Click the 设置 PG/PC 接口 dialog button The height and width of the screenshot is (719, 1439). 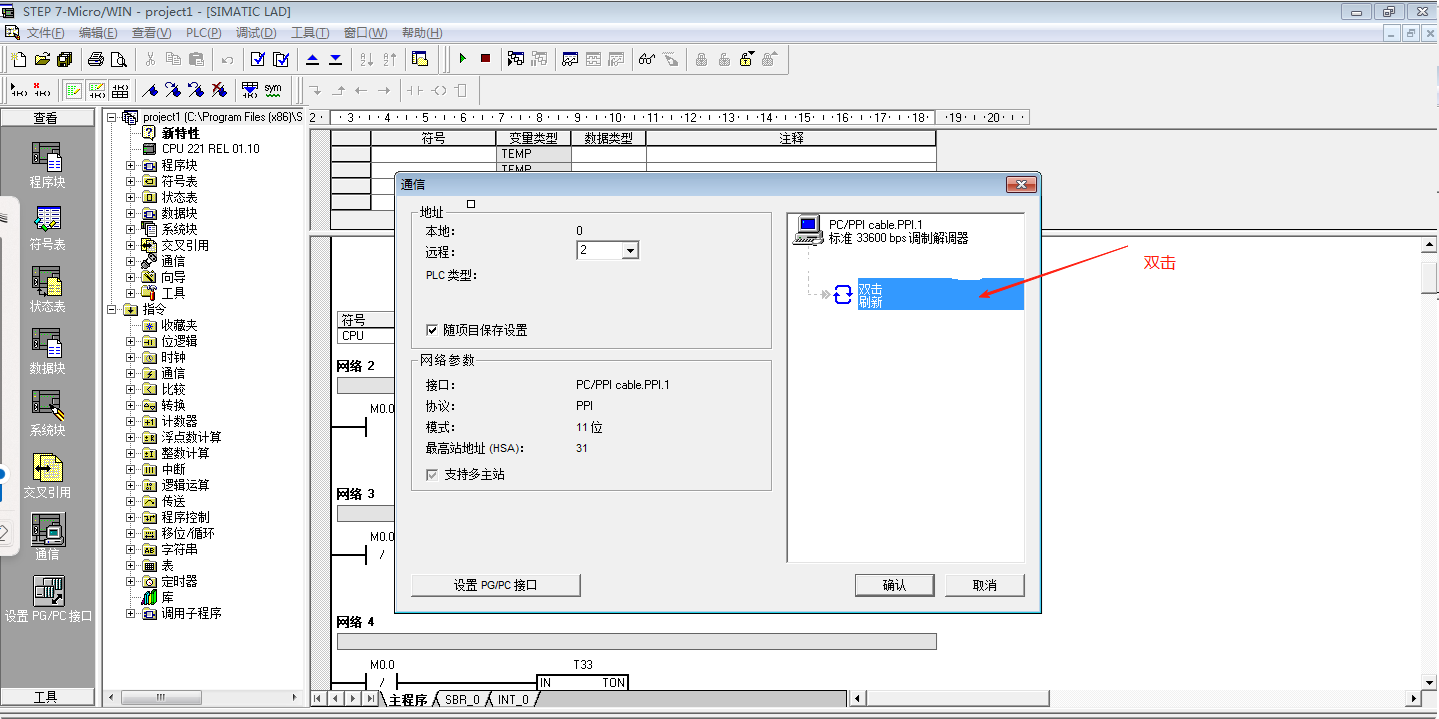click(495, 585)
